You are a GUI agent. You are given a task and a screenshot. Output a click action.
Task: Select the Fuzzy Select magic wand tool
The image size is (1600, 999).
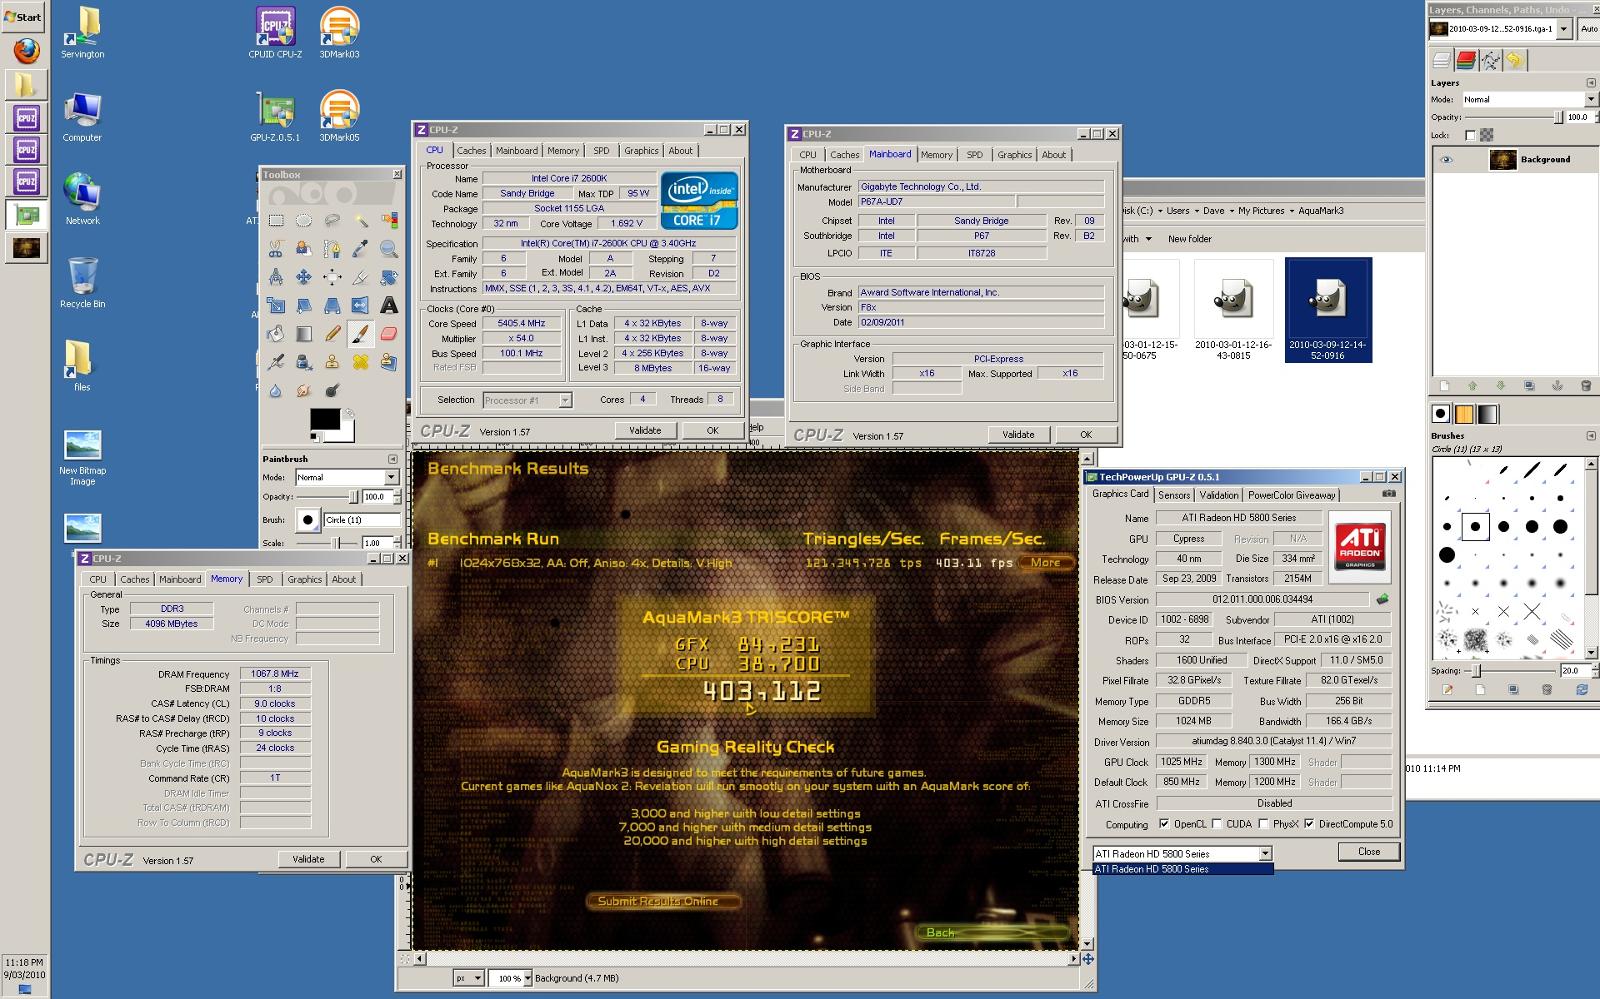click(x=361, y=221)
